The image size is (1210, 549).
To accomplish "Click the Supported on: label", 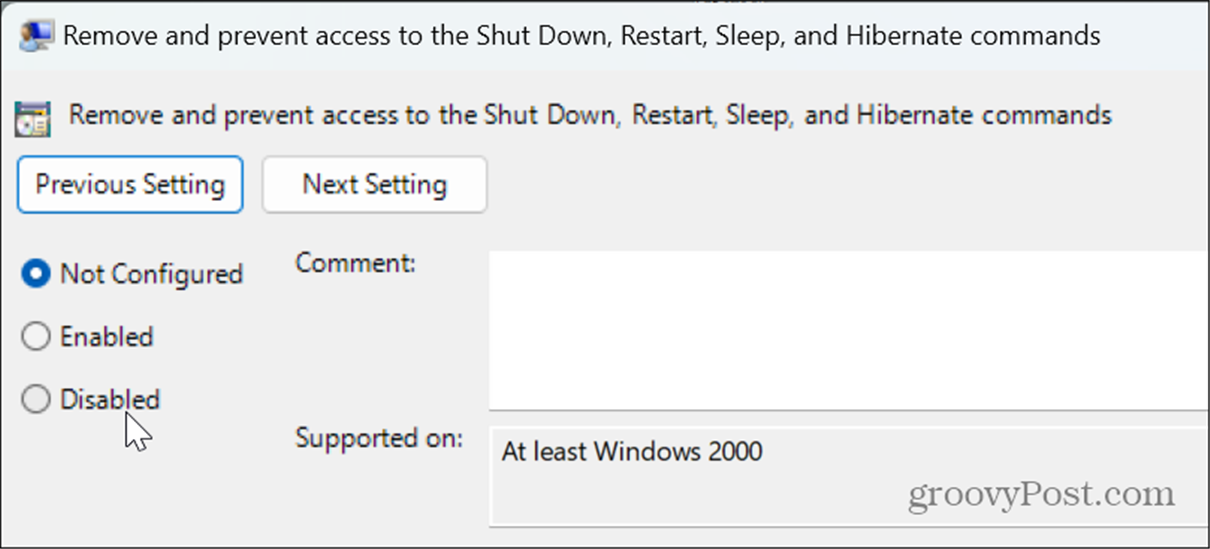I will (x=379, y=438).
